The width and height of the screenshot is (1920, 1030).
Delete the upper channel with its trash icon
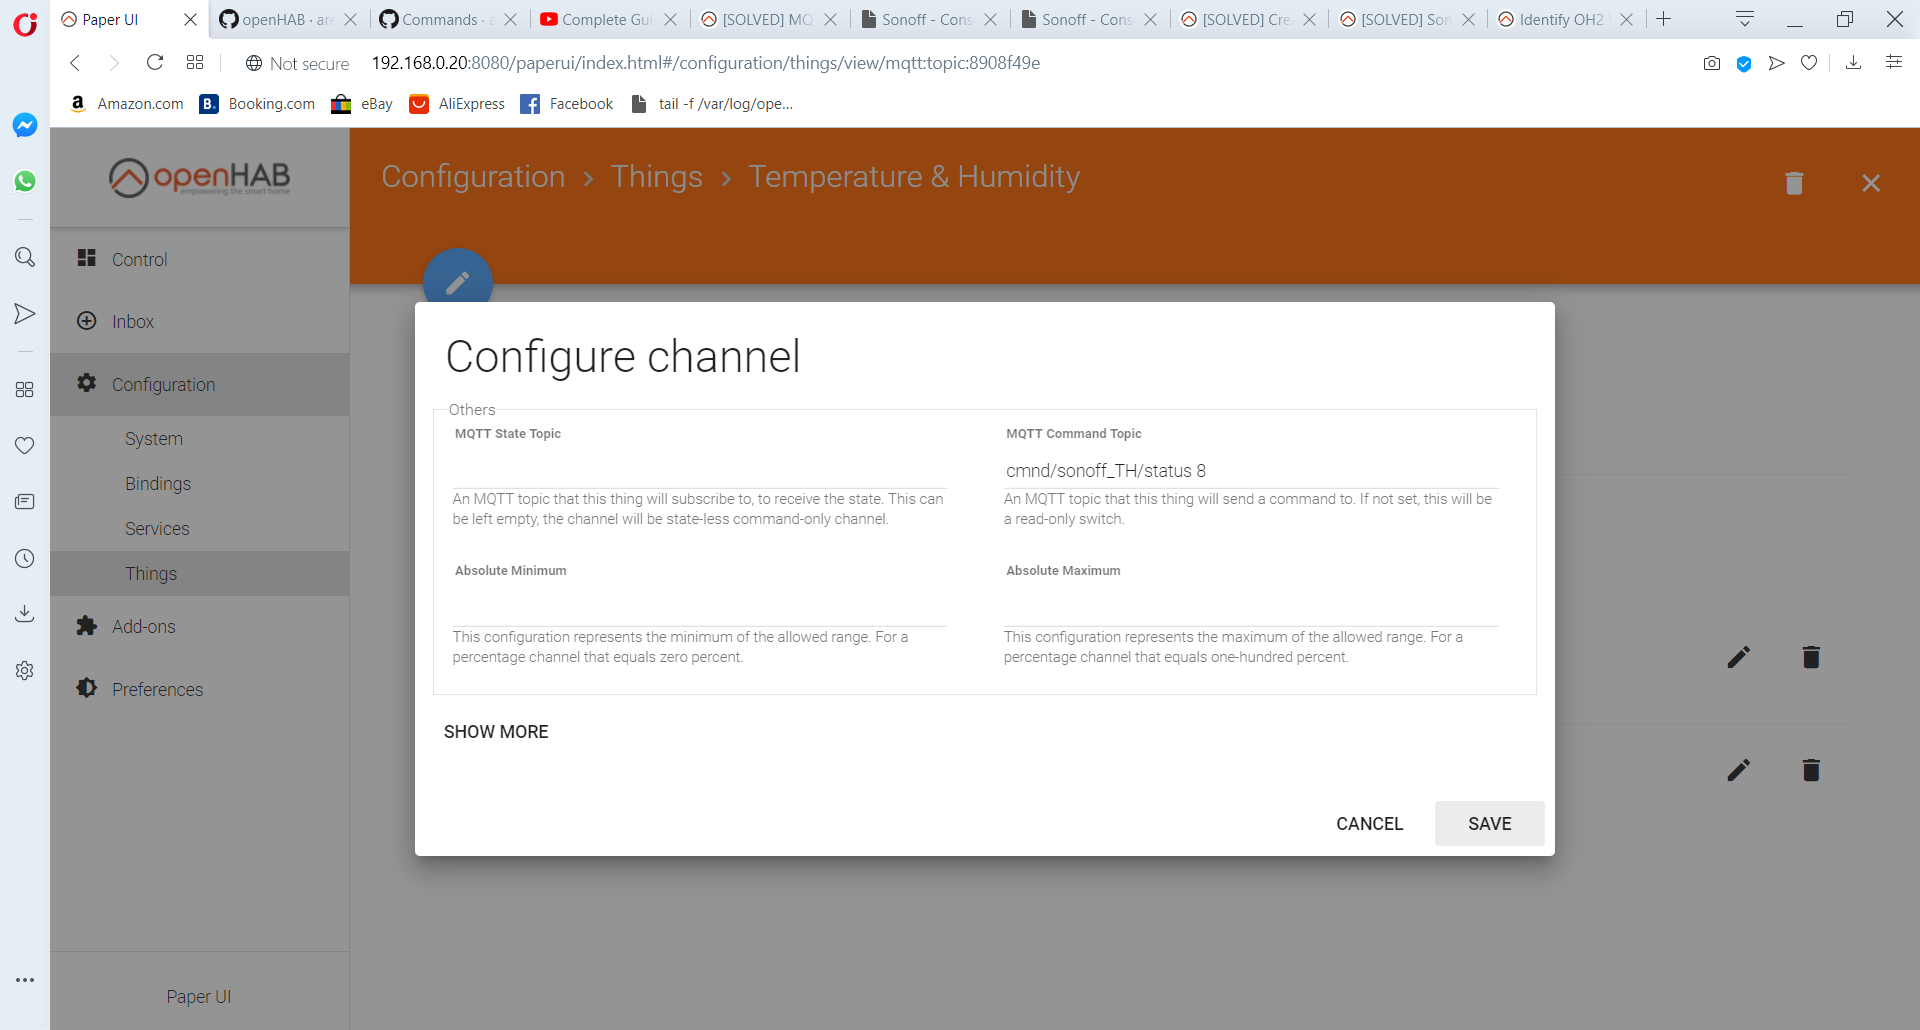coord(1811,657)
